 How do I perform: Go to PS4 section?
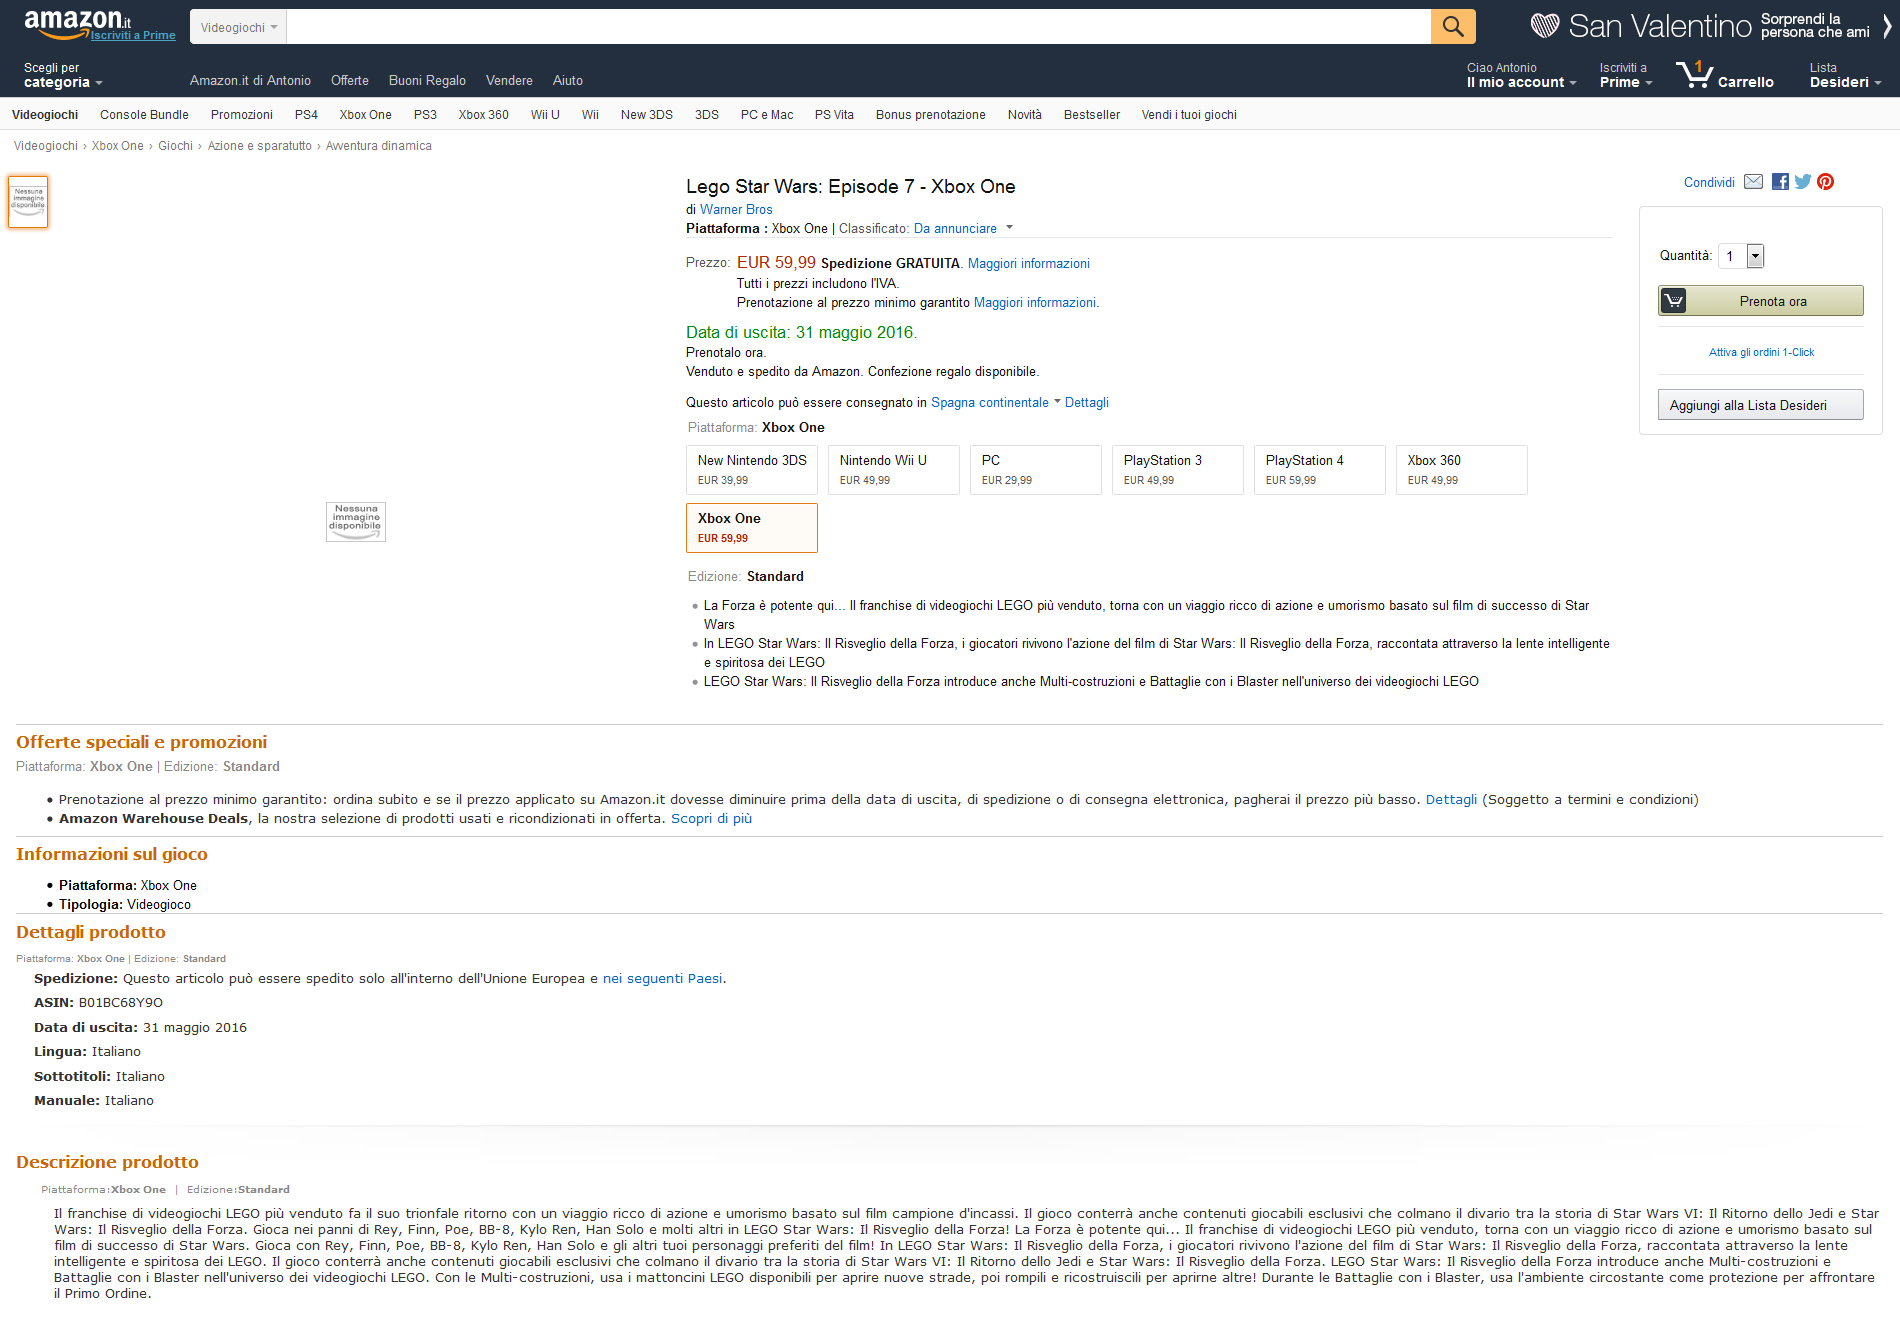coord(306,115)
